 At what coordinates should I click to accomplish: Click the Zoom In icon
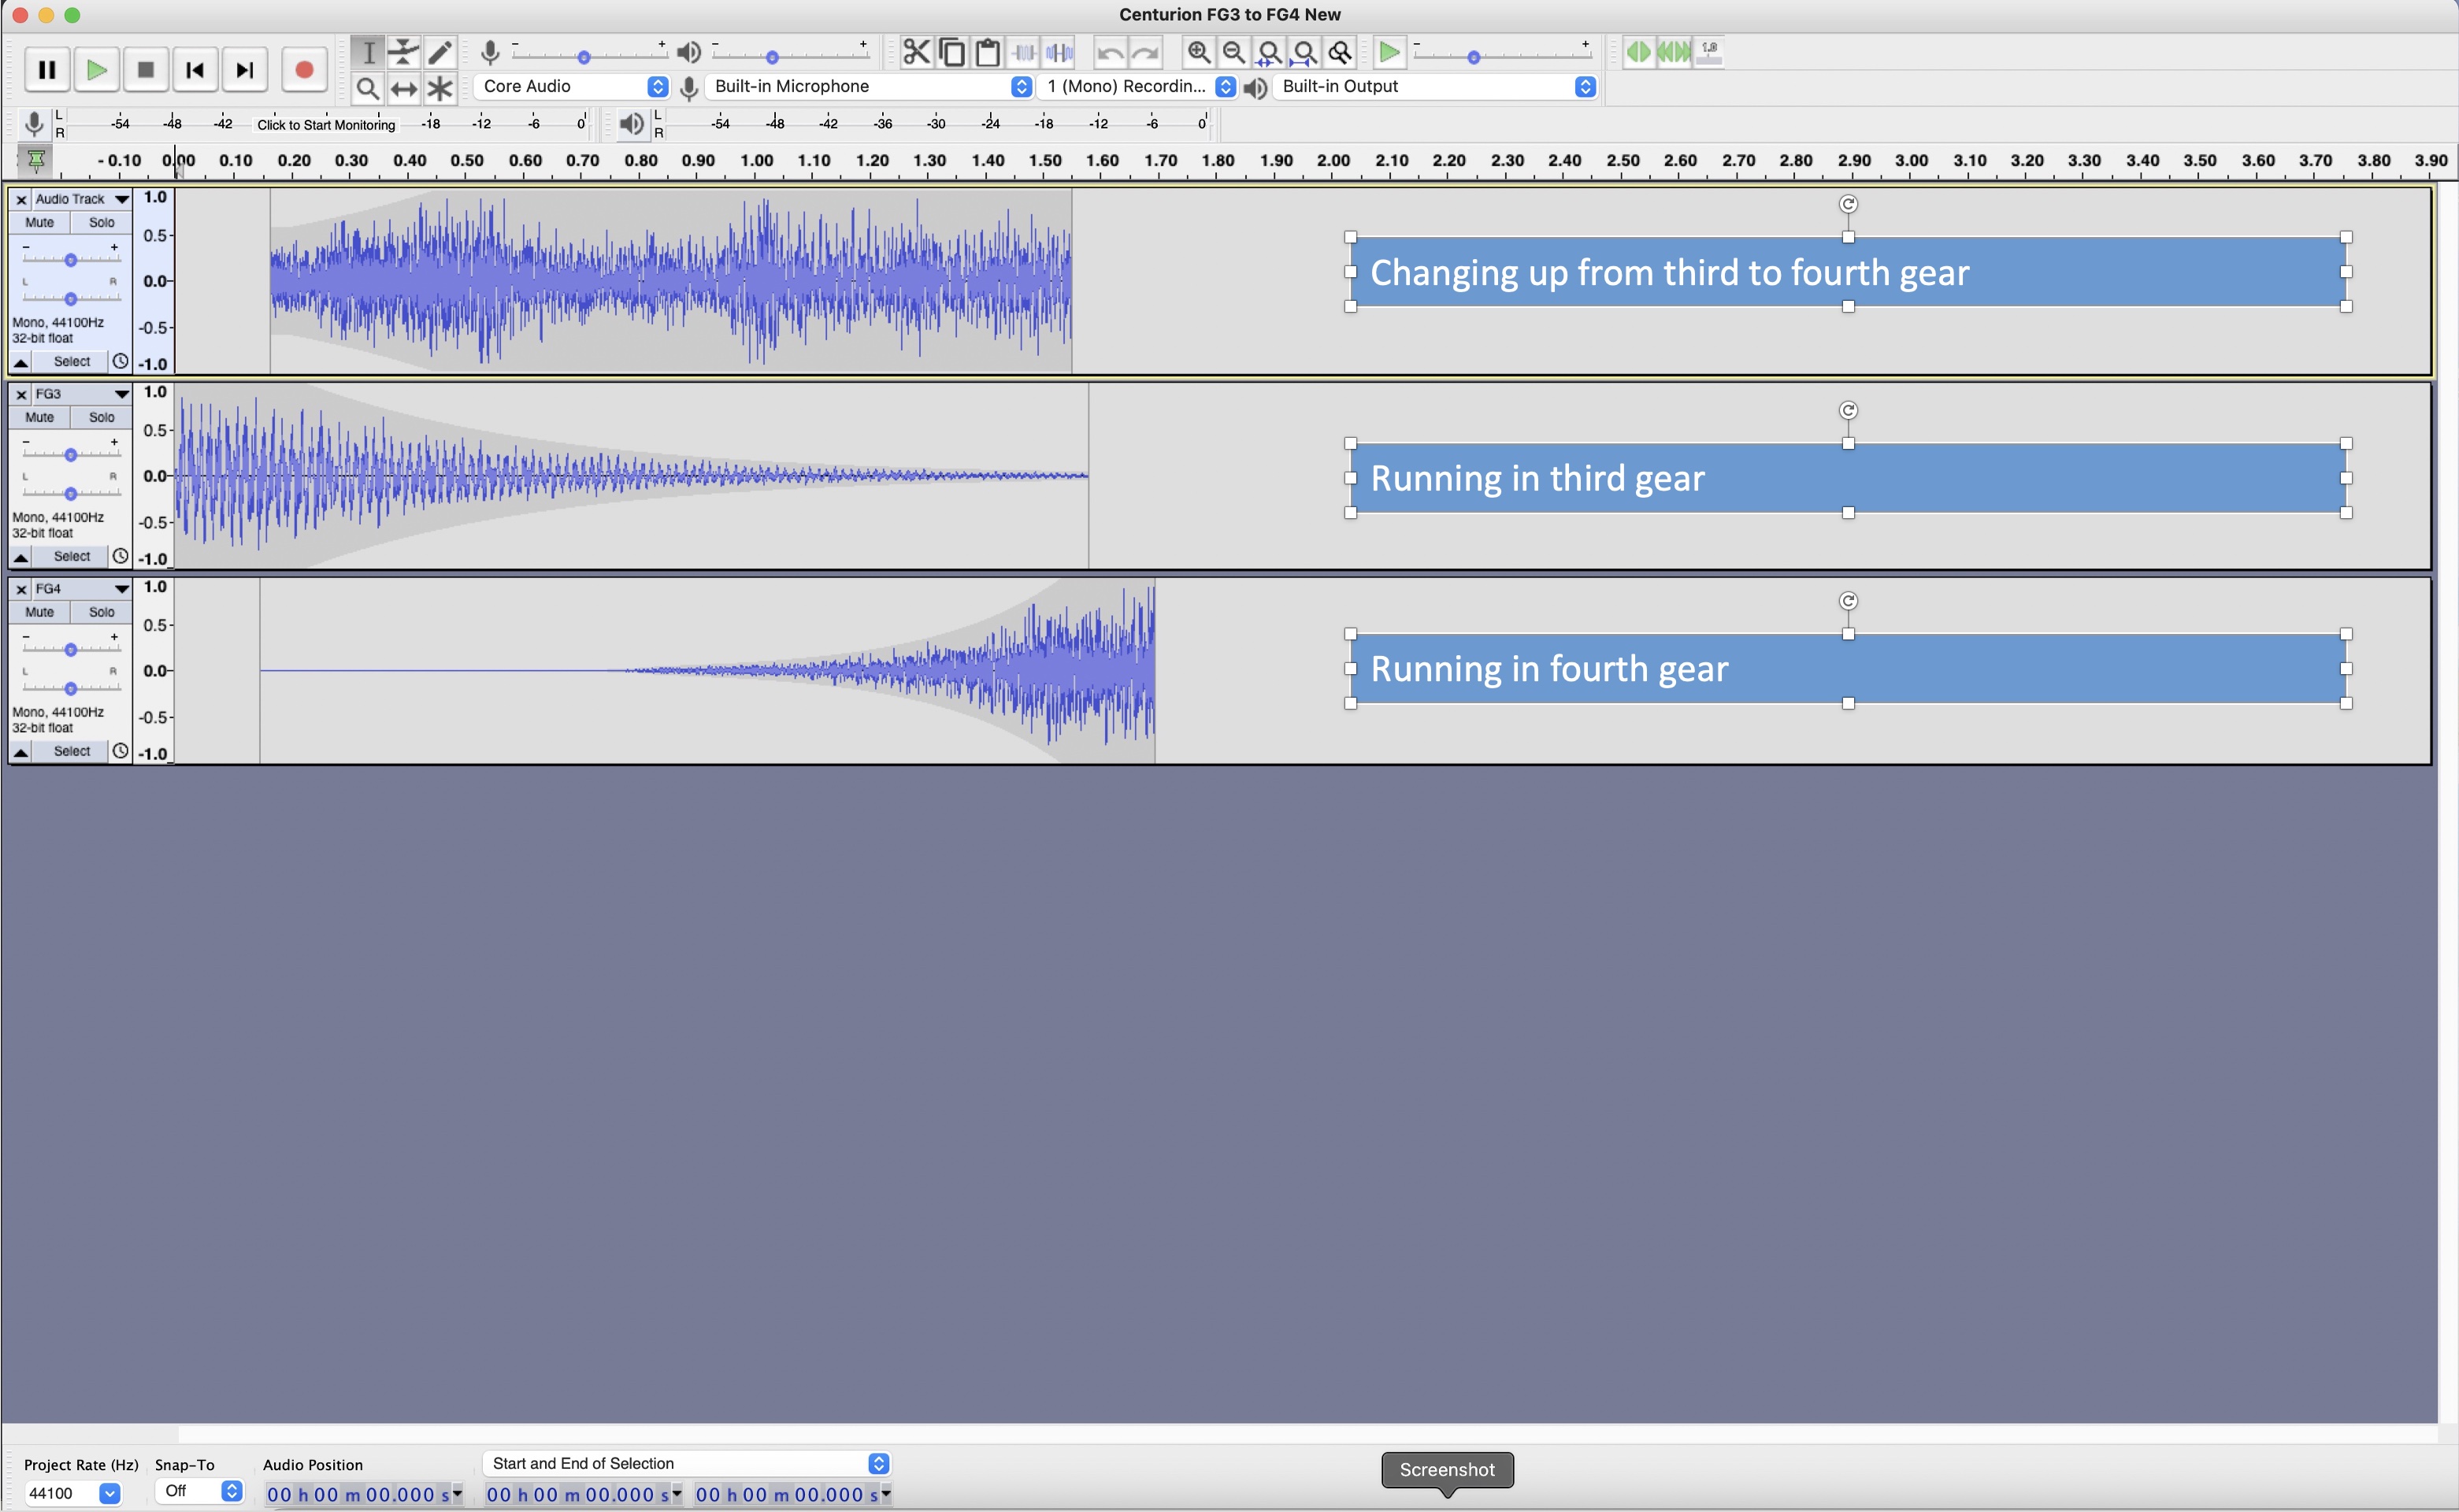point(1198,52)
